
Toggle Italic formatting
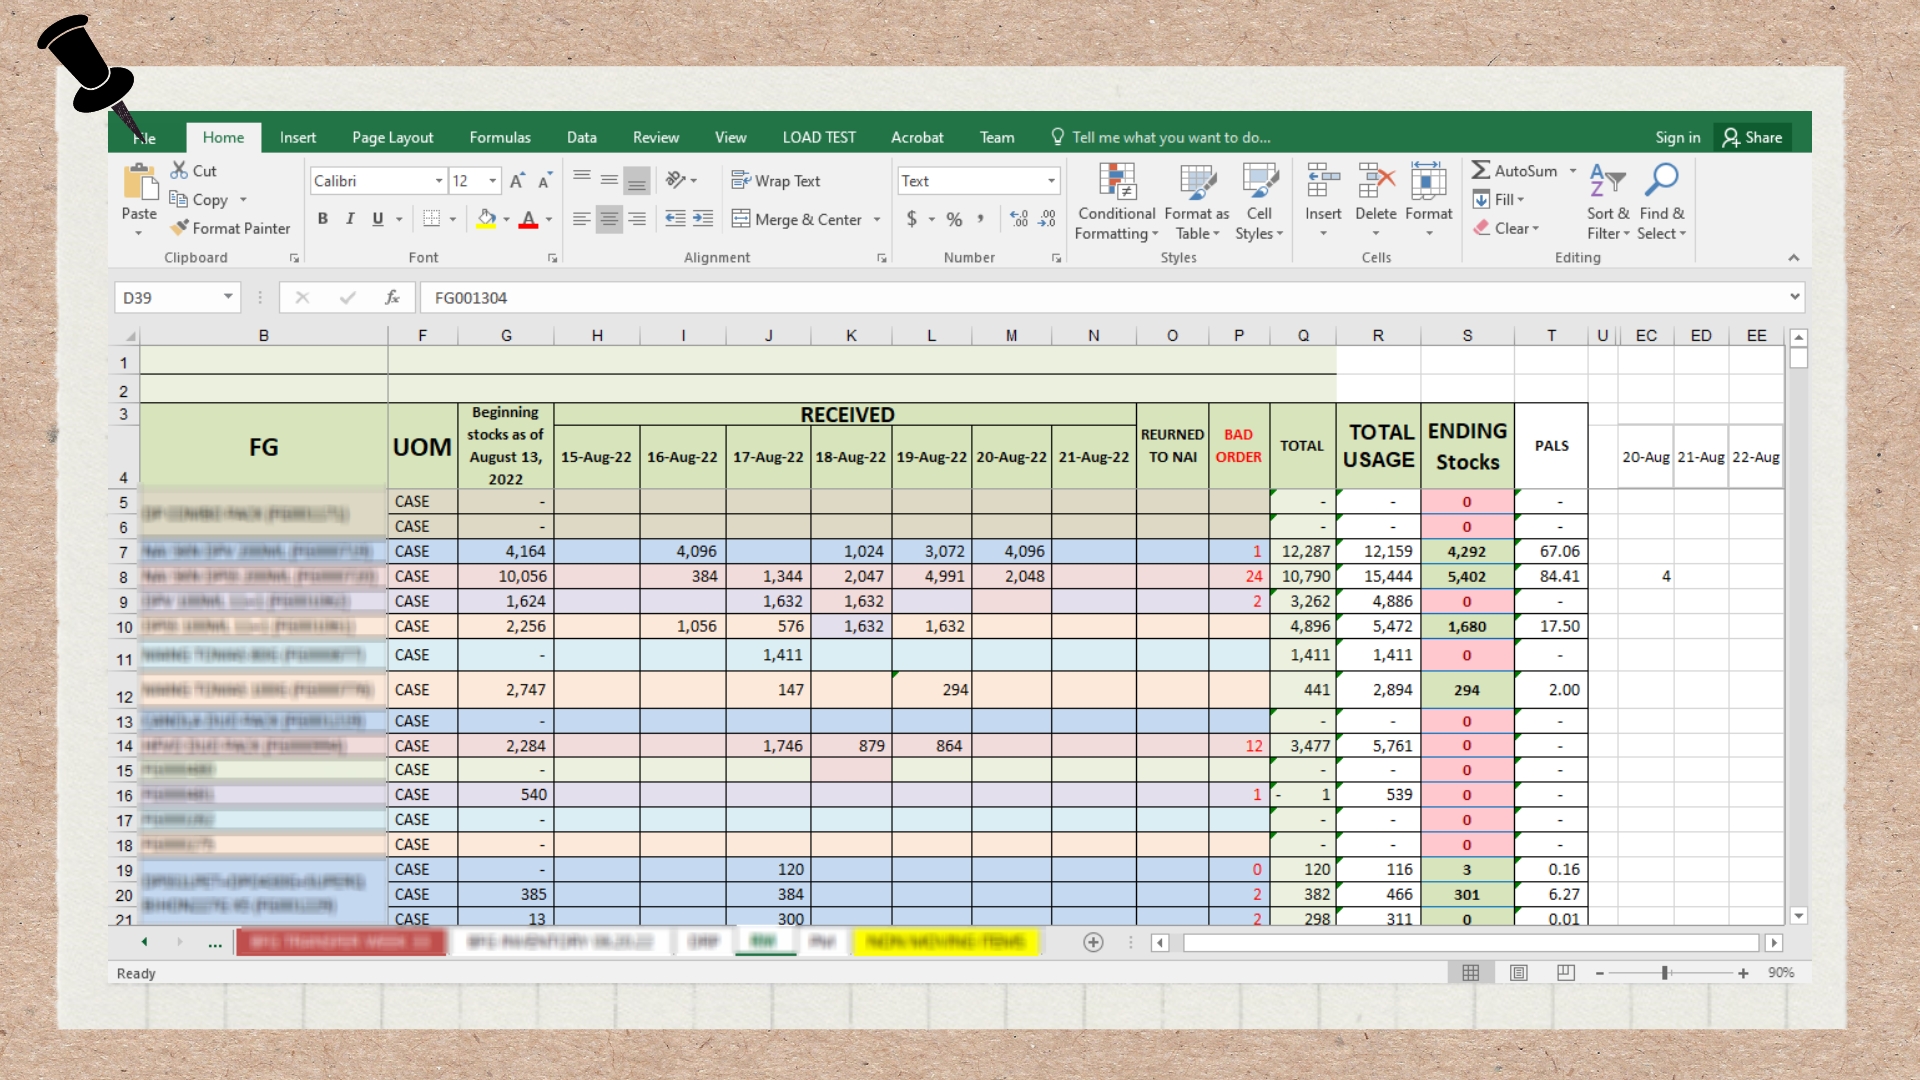350,219
